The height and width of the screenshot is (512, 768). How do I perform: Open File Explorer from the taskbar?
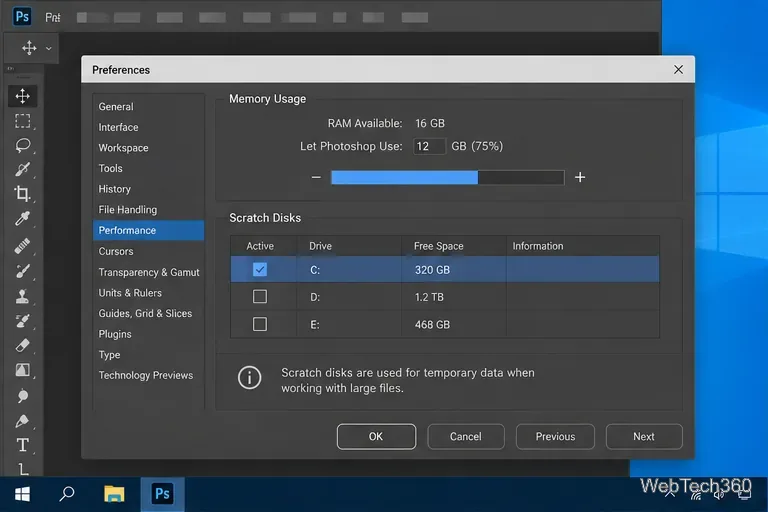tap(114, 494)
